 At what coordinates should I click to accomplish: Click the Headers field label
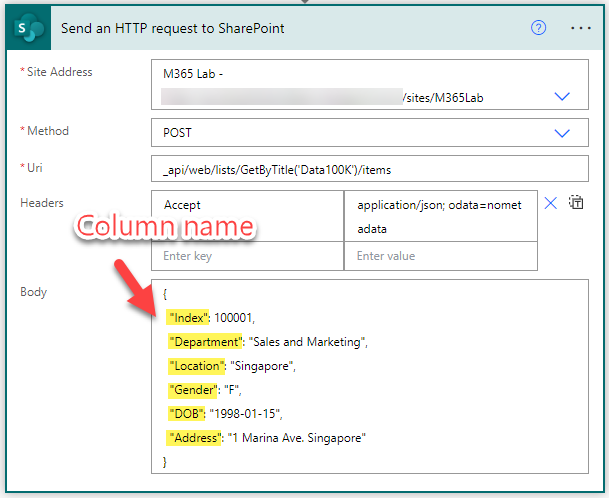[42, 203]
